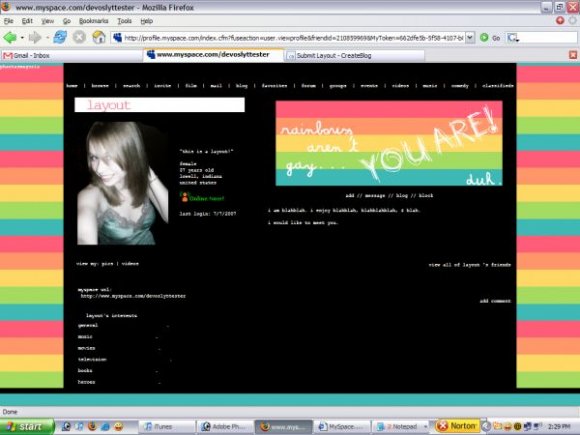
Task: Reload the page with the refresh icon
Action: pos(60,37)
